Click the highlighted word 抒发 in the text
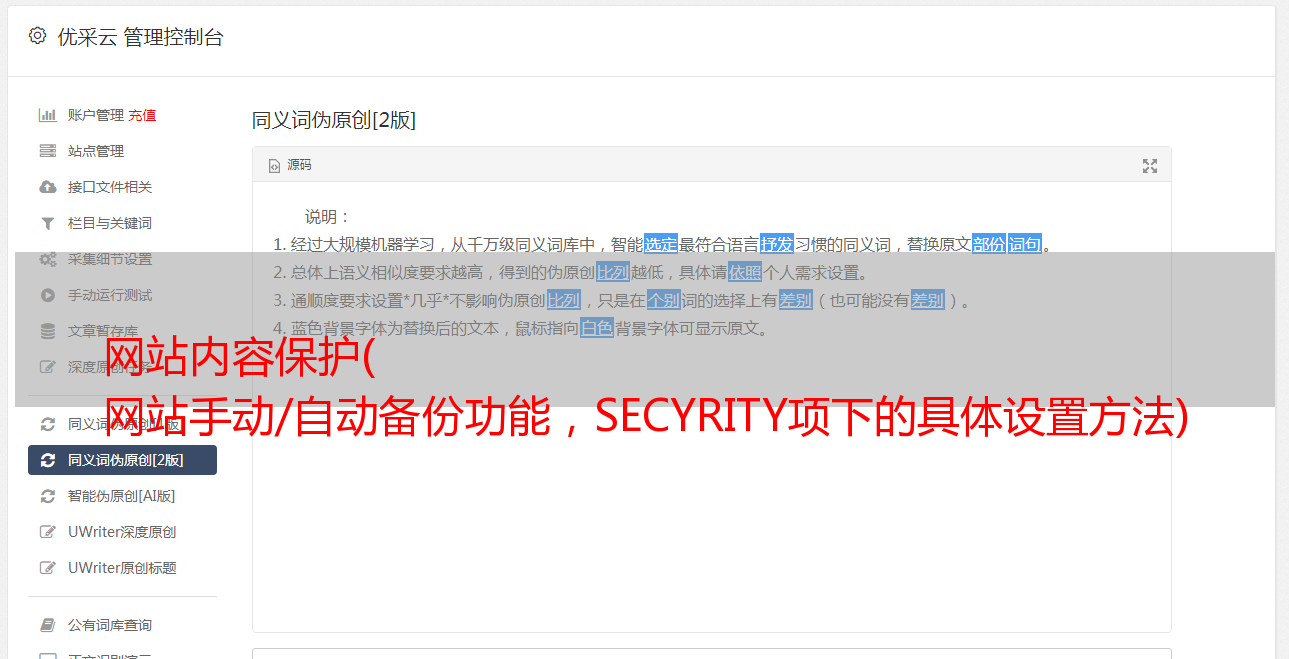The height and width of the screenshot is (659, 1289). [777, 244]
